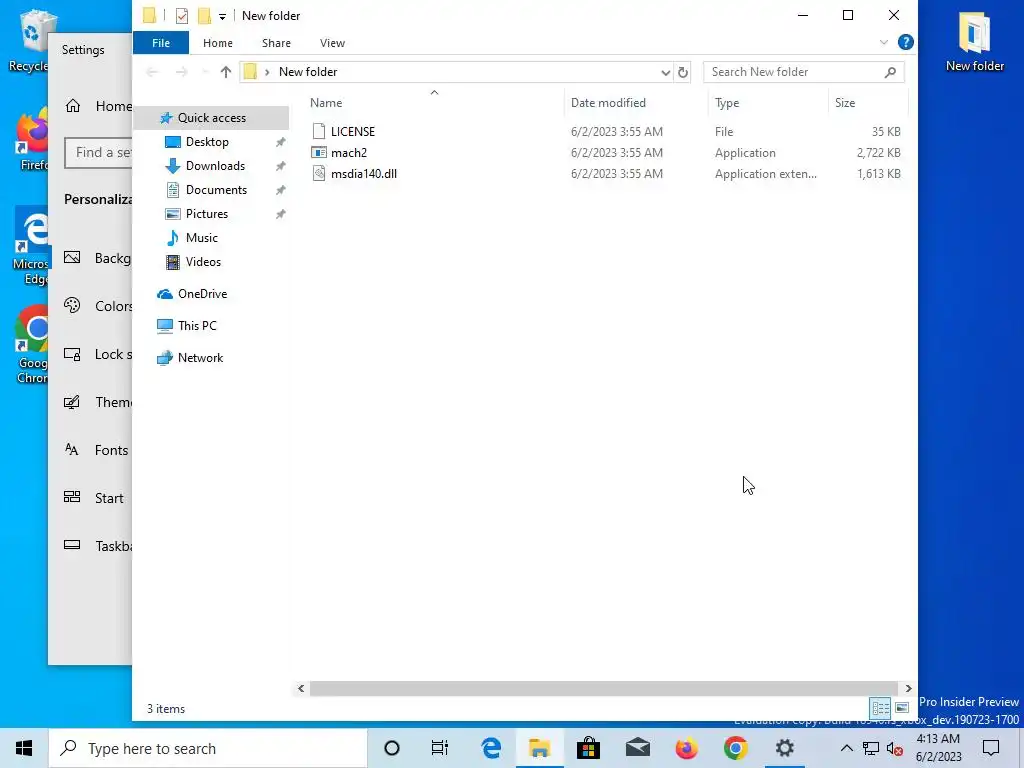Open the Customize Quick Access Toolbar dropdown
Viewport: 1024px width, 768px height.
click(x=222, y=16)
